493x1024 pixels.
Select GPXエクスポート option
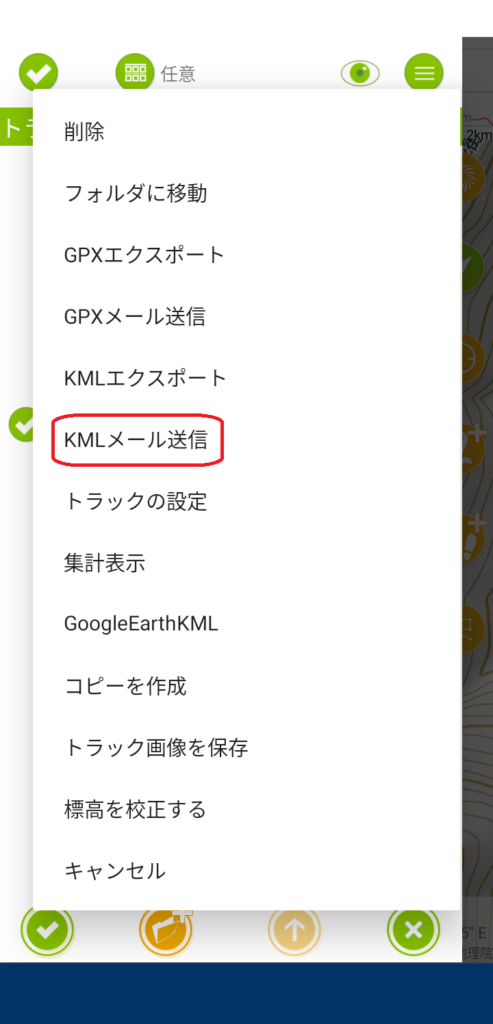coord(247,255)
